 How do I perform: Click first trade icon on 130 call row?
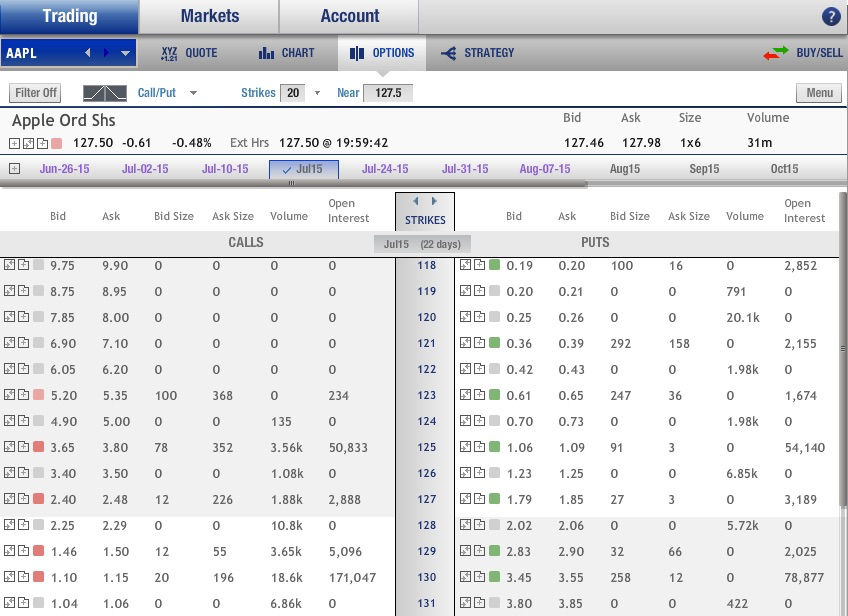tap(10, 577)
